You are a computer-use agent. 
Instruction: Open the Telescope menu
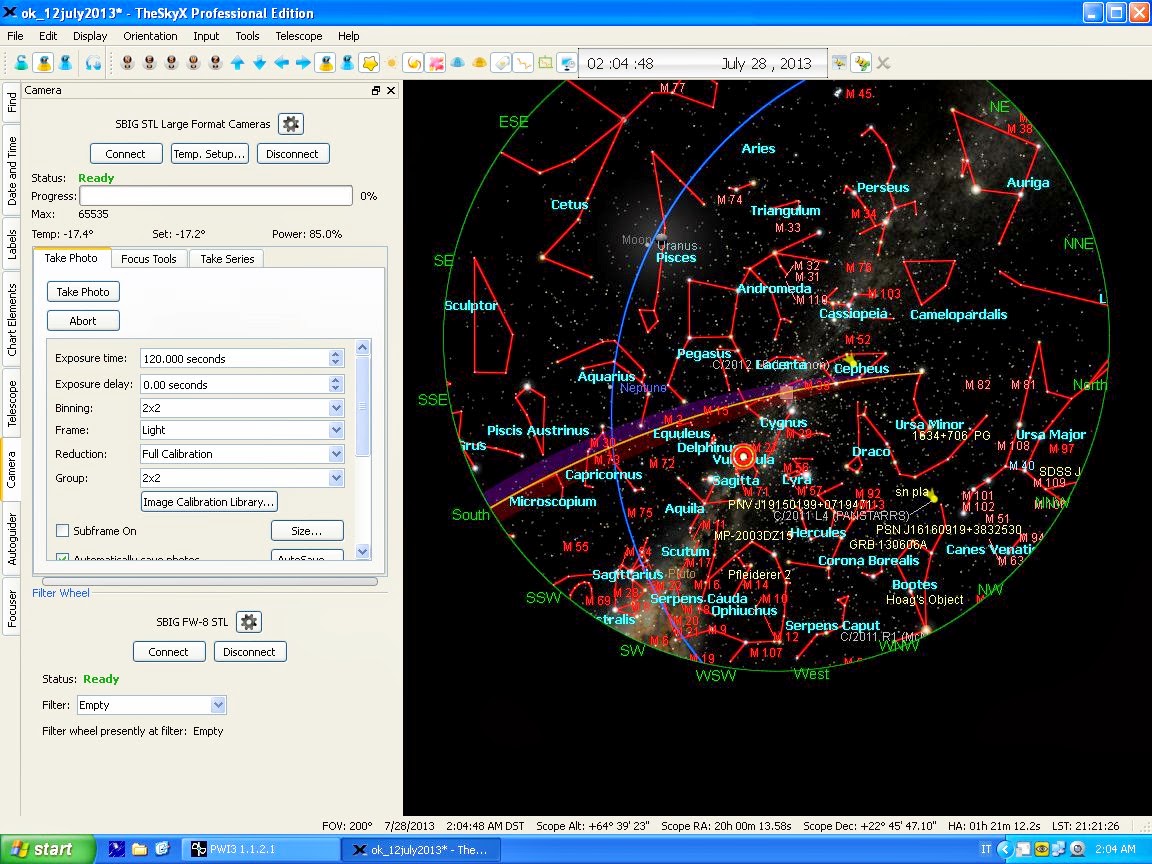tap(299, 36)
